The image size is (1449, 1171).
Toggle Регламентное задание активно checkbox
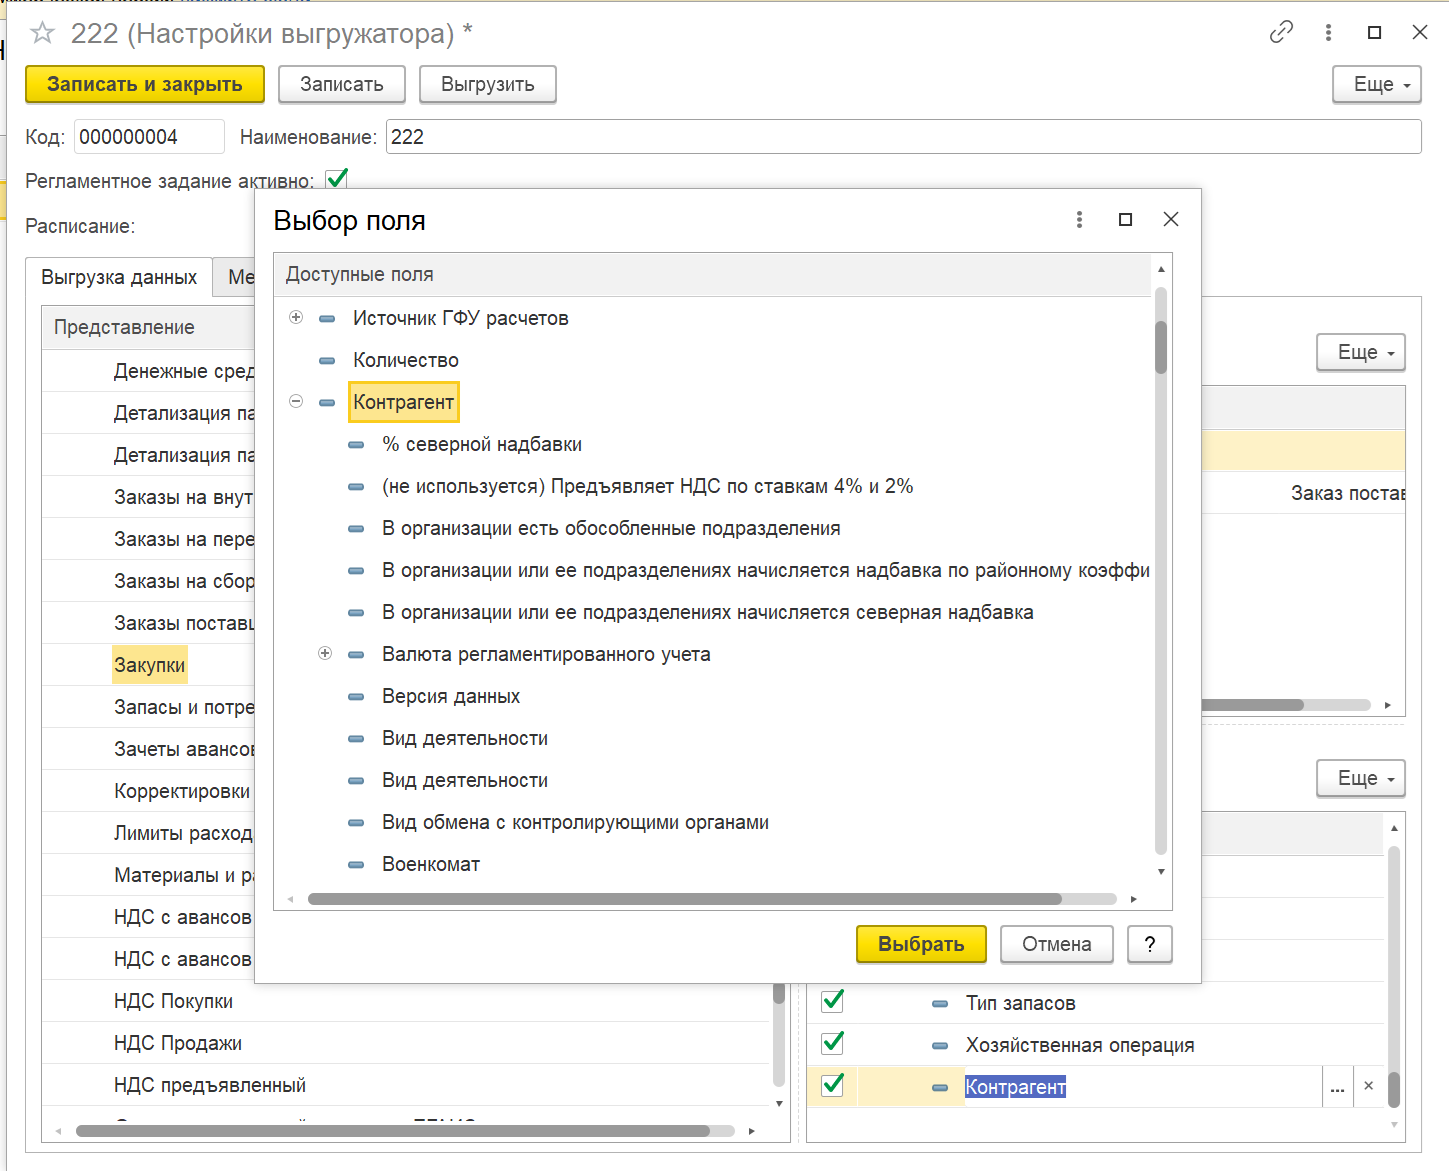pyautogui.click(x=337, y=180)
